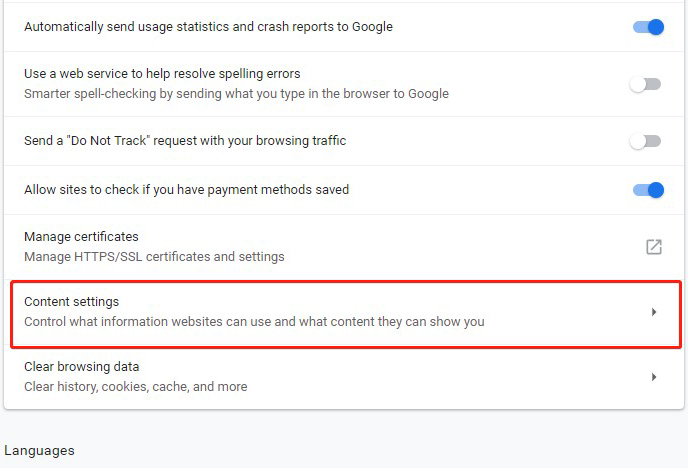Disable automatic usage statistics and crash reports
This screenshot has width=688, height=468.
tap(648, 27)
